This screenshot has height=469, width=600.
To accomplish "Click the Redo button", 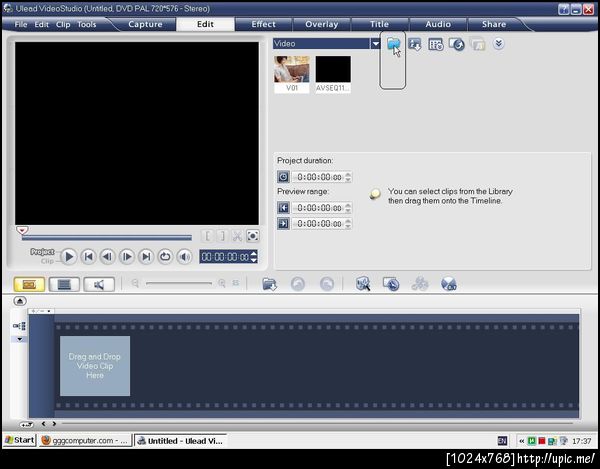I will pos(326,284).
